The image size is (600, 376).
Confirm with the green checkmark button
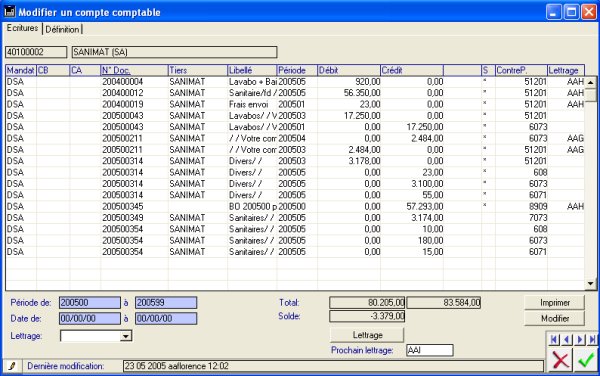click(585, 360)
